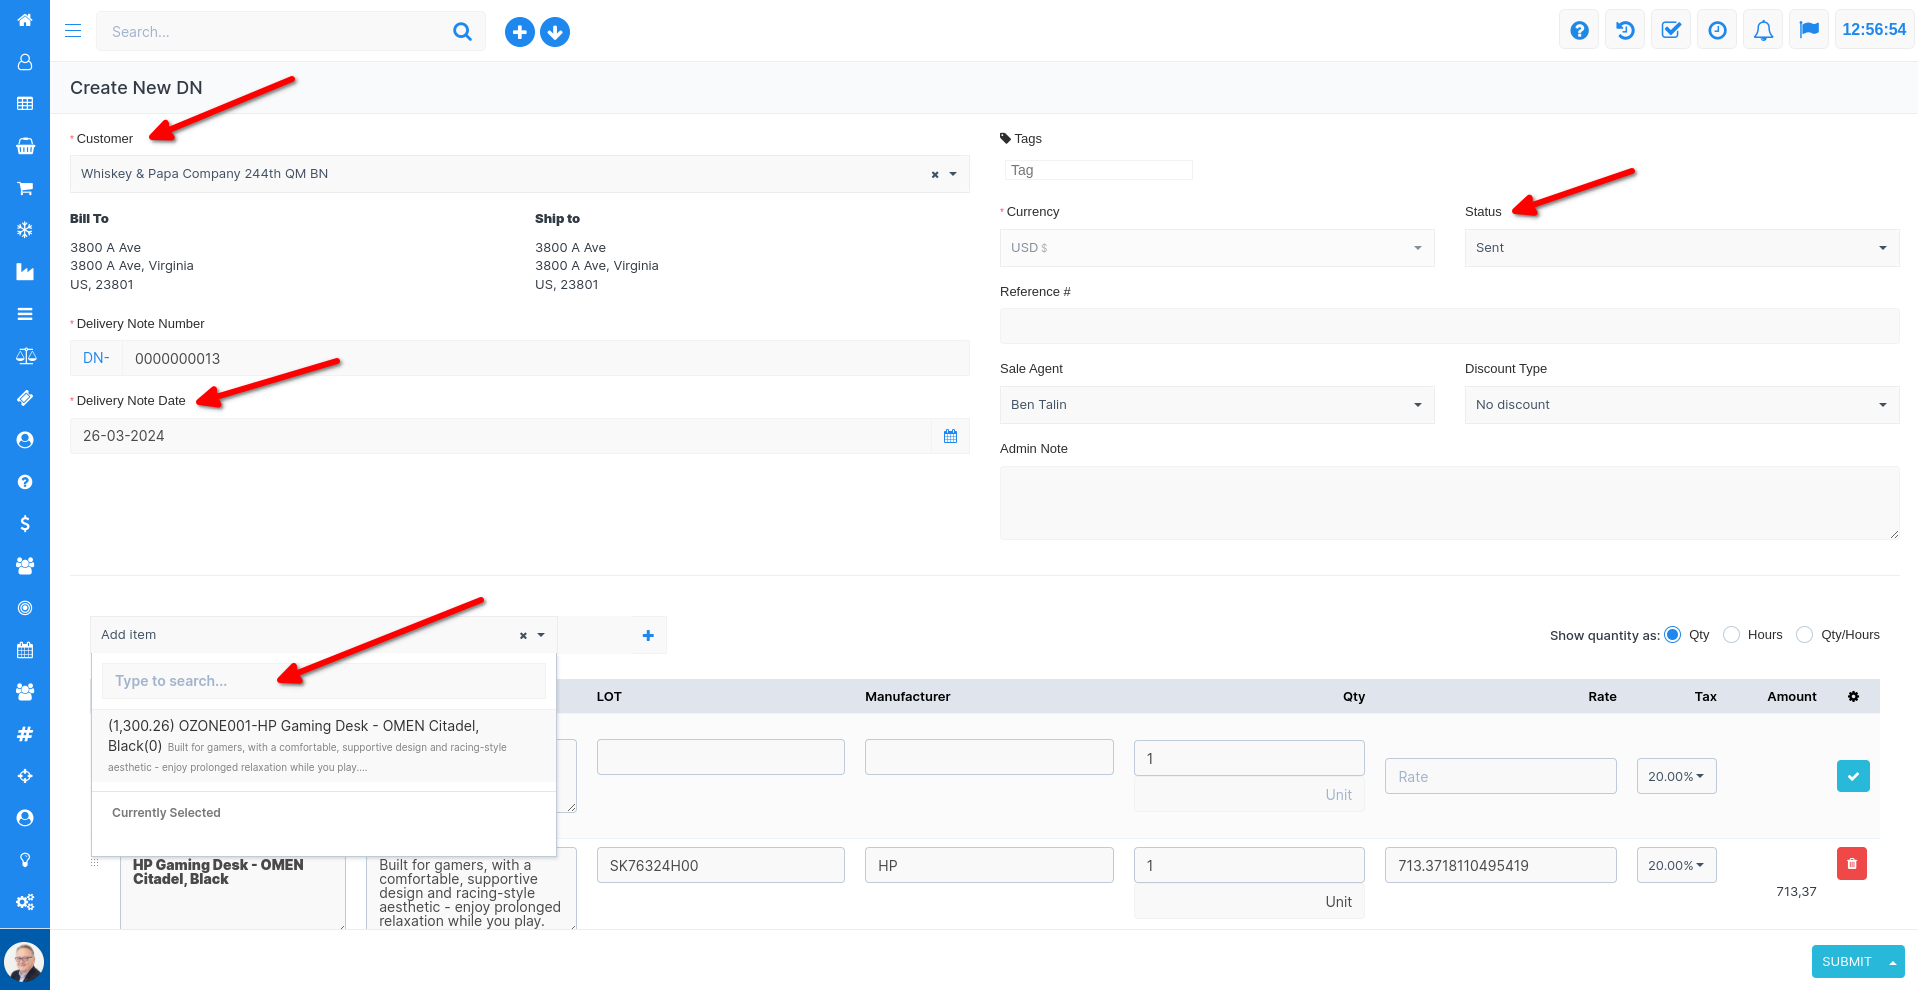Screen dimensions: 1918x990
Task: Click the bell notifications icon
Action: (1763, 31)
